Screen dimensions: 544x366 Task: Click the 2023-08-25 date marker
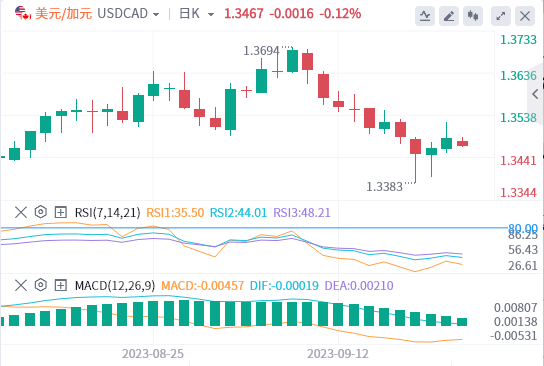[x=153, y=354]
